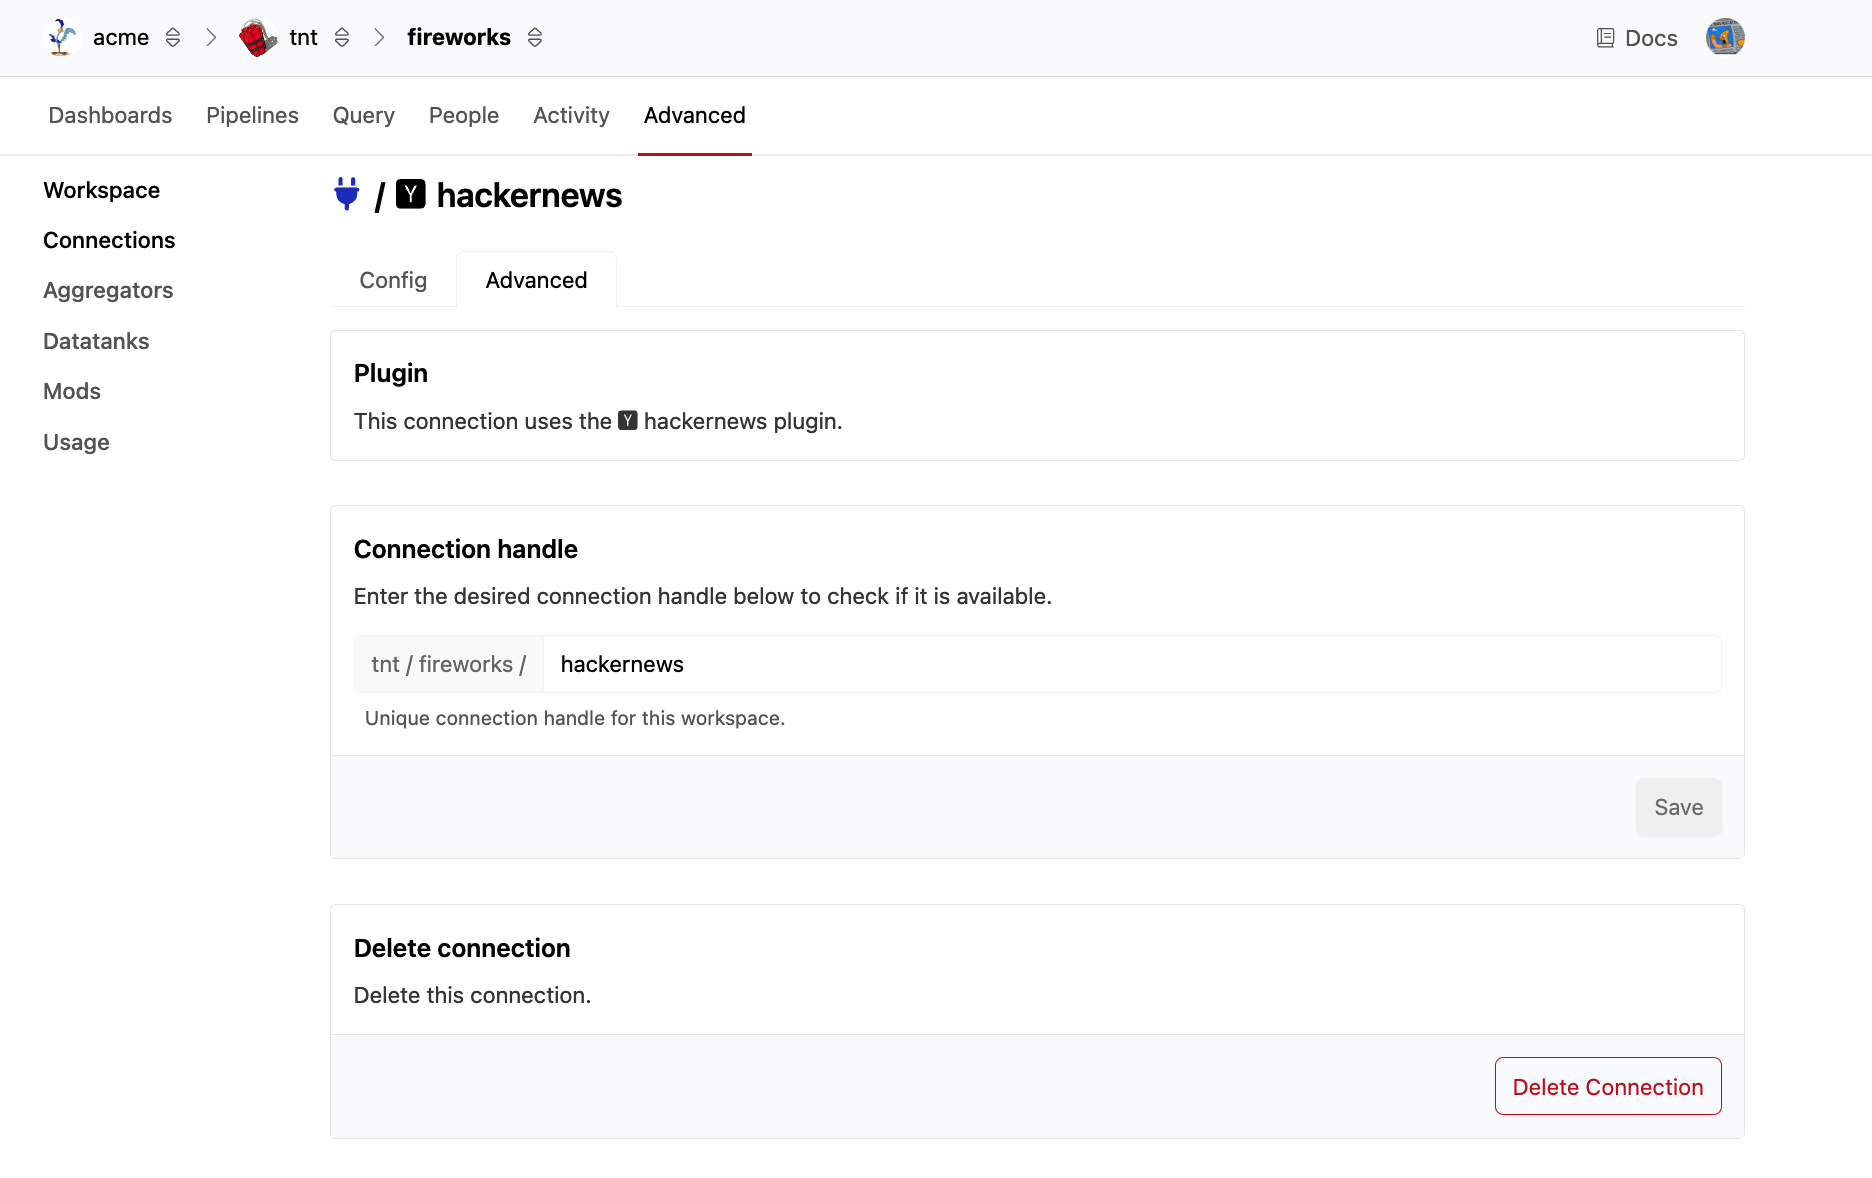Click the blue plug connections icon
Viewport: 1872px width, 1178px height.
coord(347,194)
